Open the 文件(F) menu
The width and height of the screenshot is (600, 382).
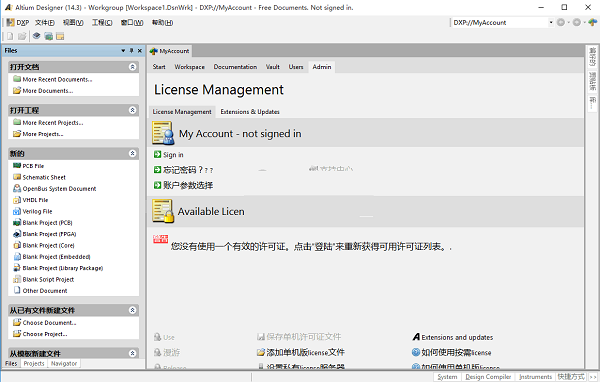(45, 23)
